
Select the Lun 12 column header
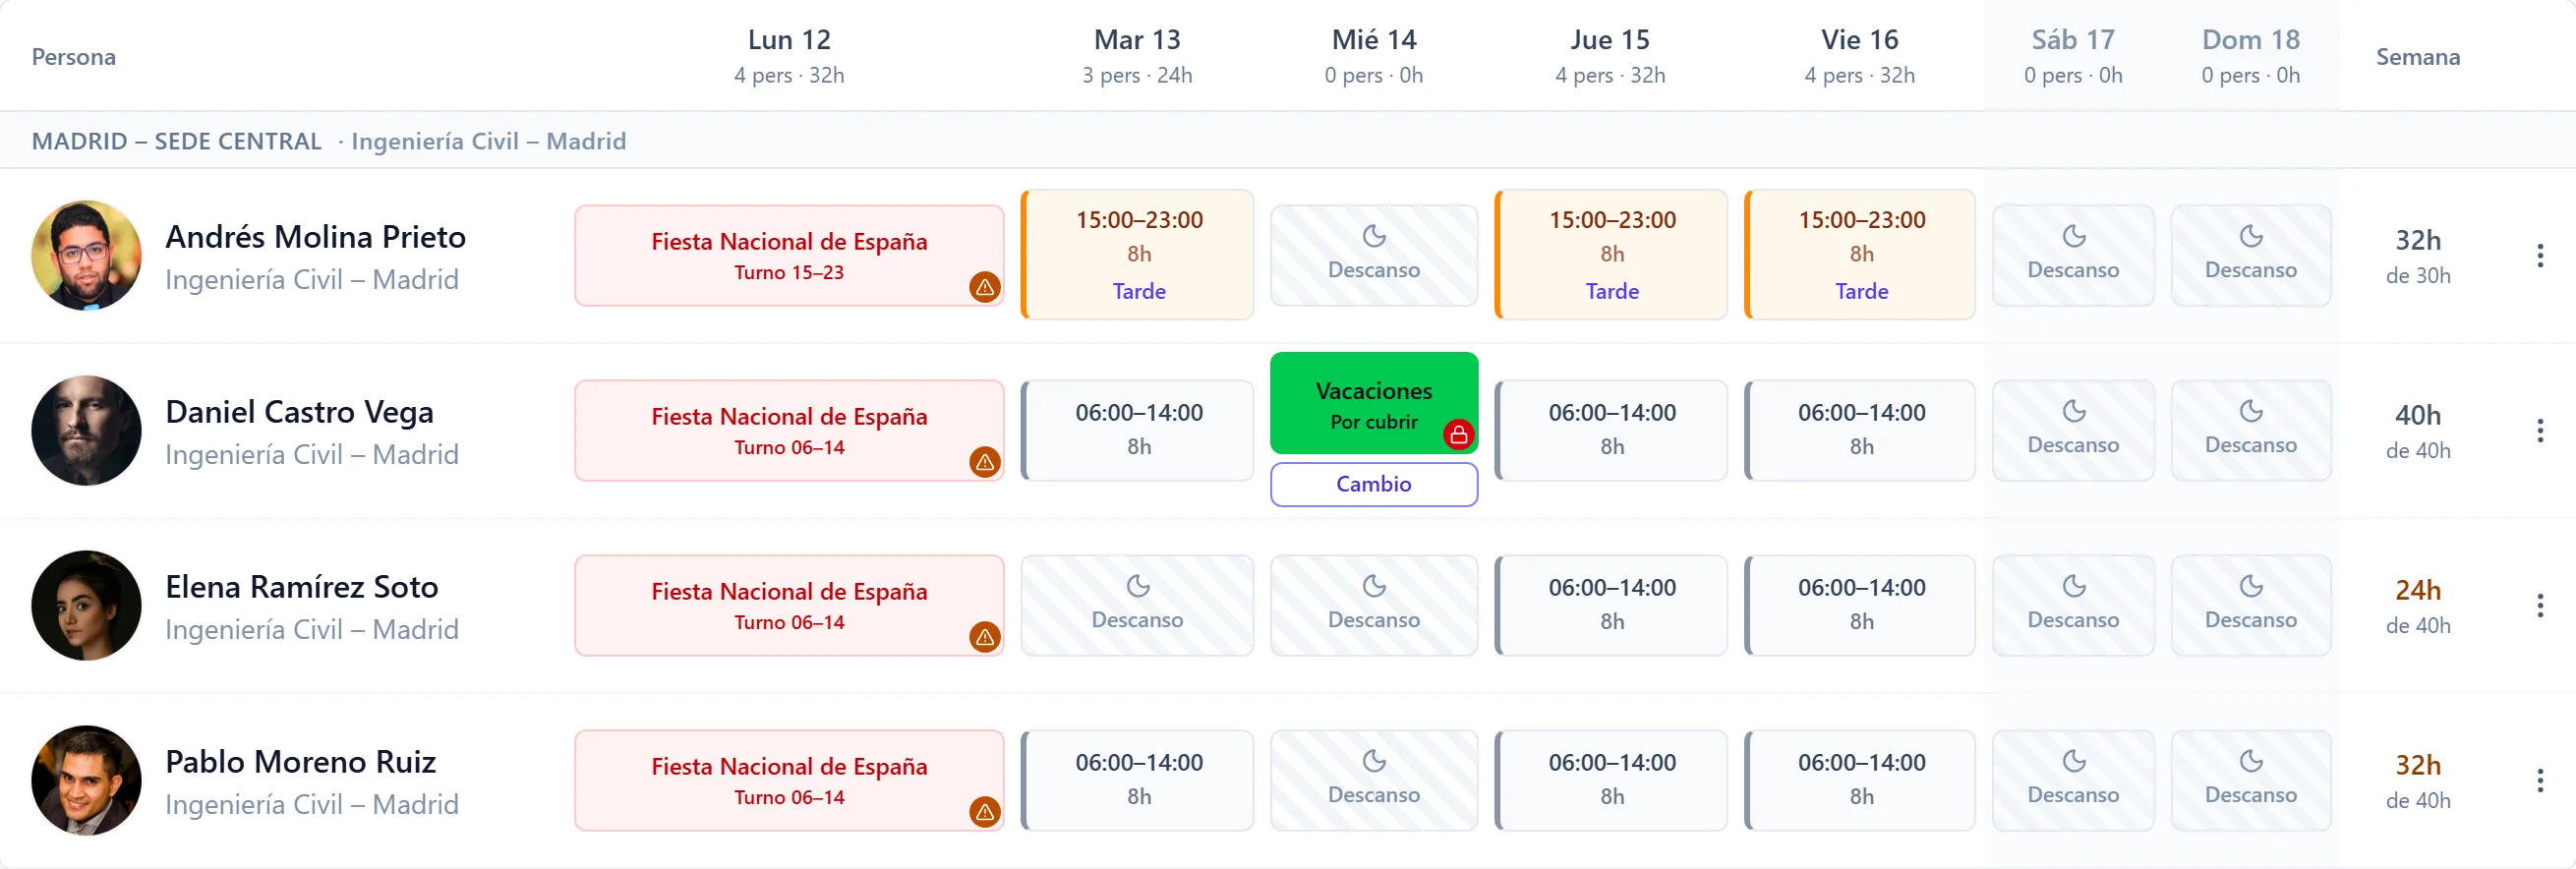(789, 56)
